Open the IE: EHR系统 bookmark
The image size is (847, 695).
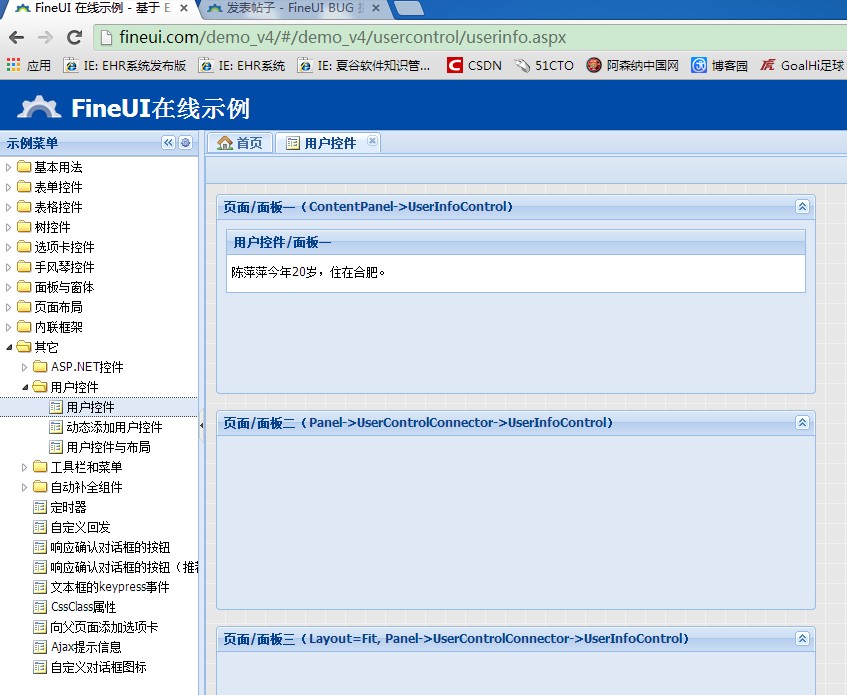click(242, 65)
